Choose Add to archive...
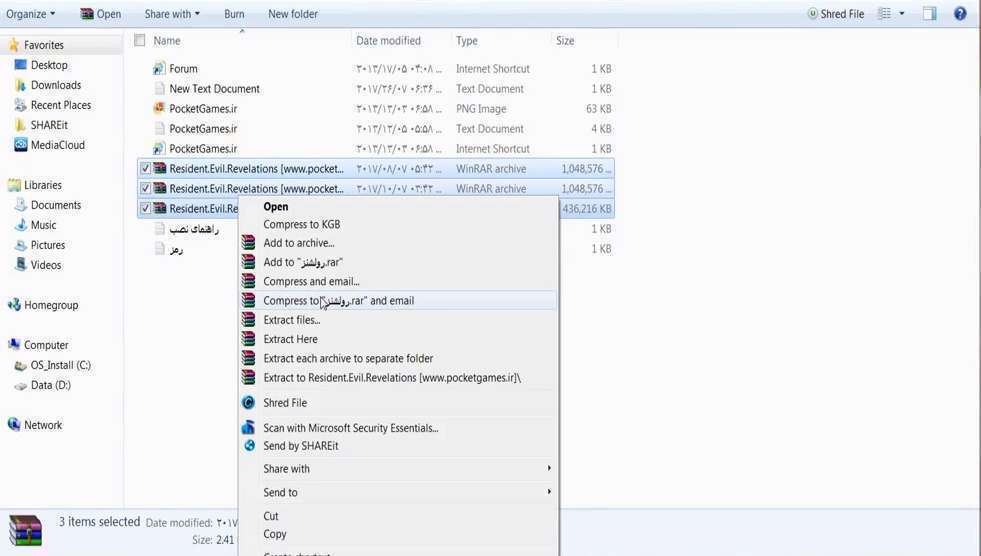Viewport: 981px width, 556px height. [299, 243]
